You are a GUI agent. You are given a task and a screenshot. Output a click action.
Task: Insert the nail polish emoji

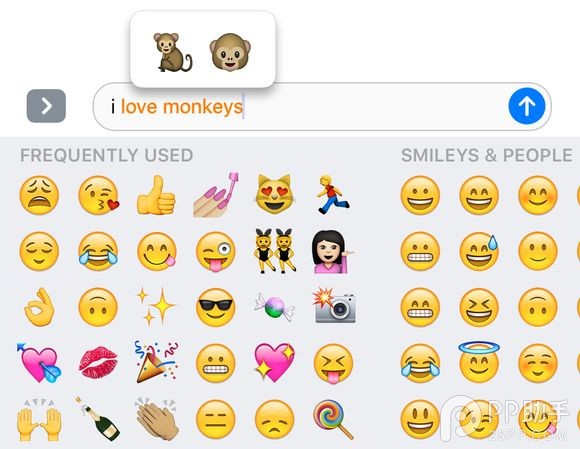tap(216, 195)
